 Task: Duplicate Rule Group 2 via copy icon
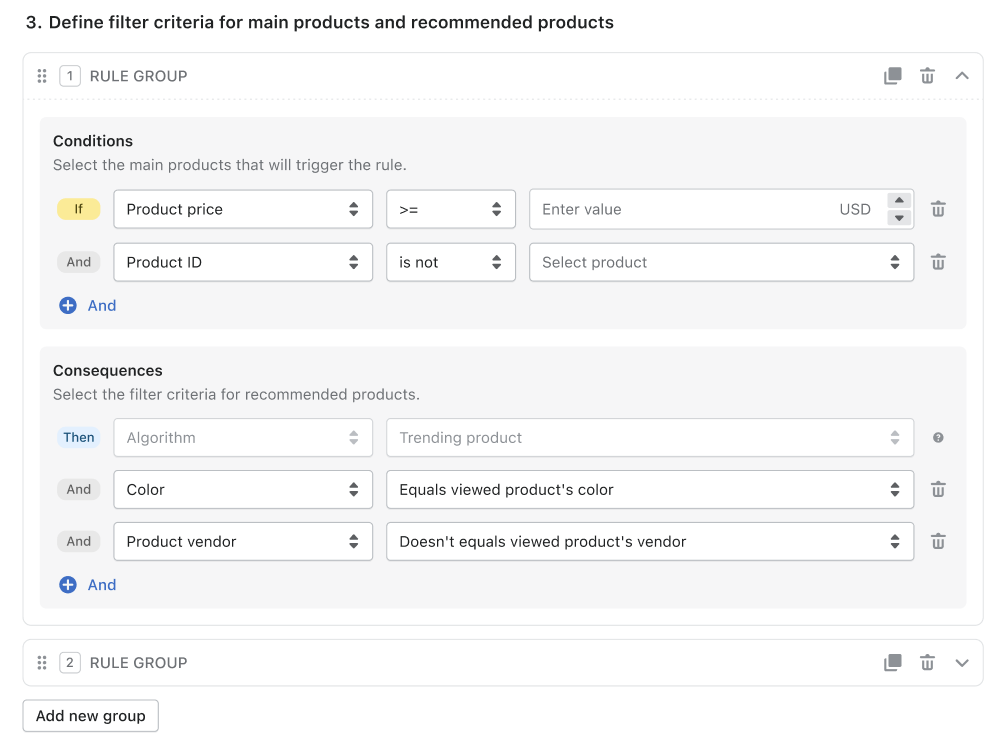point(892,662)
